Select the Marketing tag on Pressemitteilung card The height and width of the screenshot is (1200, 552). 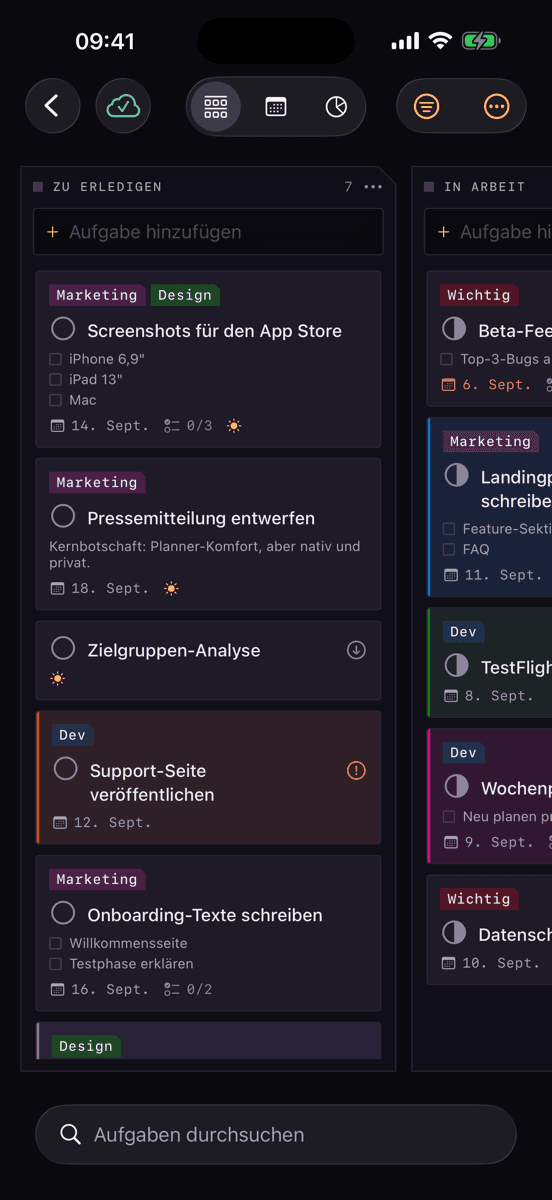pyautogui.click(x=97, y=482)
